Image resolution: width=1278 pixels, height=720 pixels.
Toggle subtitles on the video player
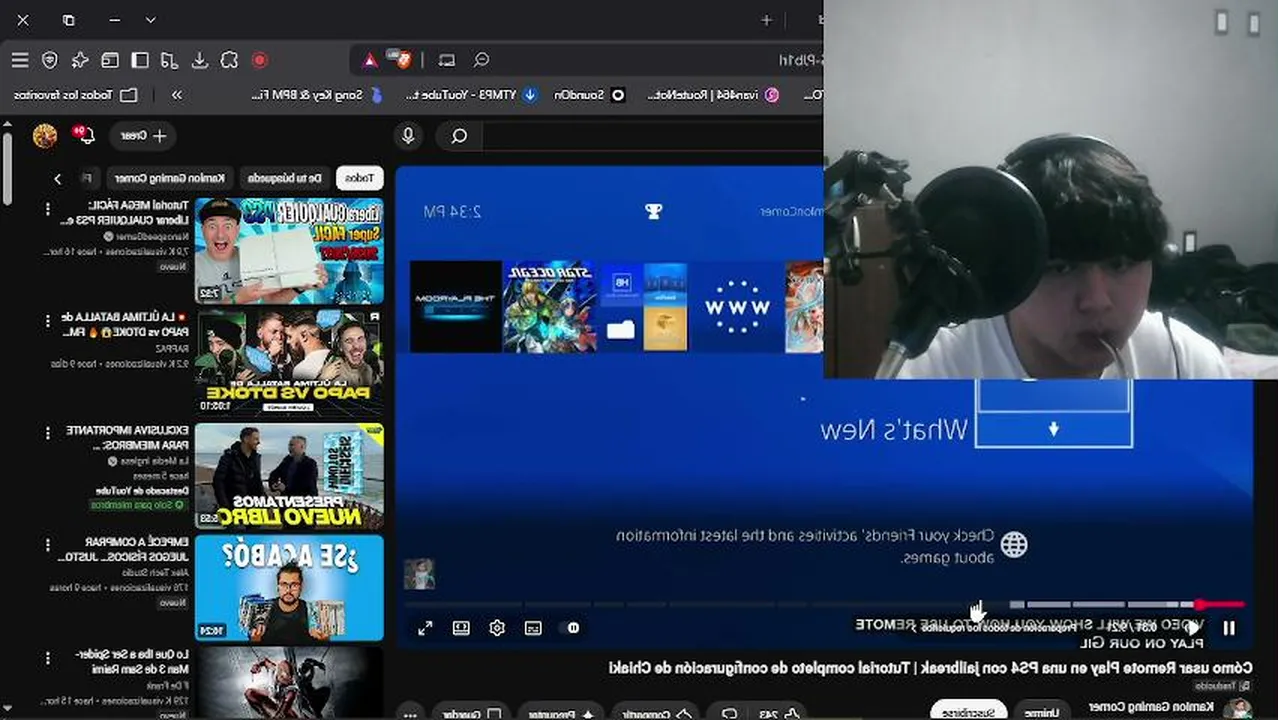pos(533,628)
